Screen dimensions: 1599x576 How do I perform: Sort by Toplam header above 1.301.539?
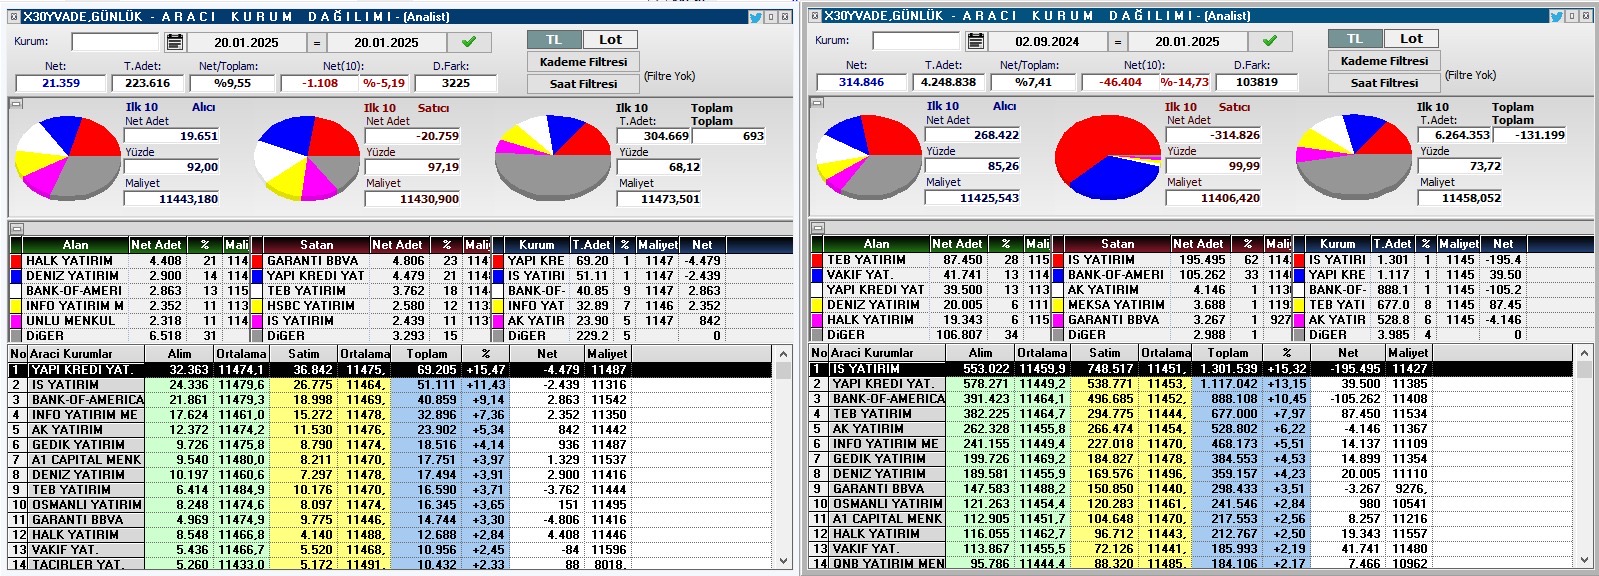point(1227,353)
